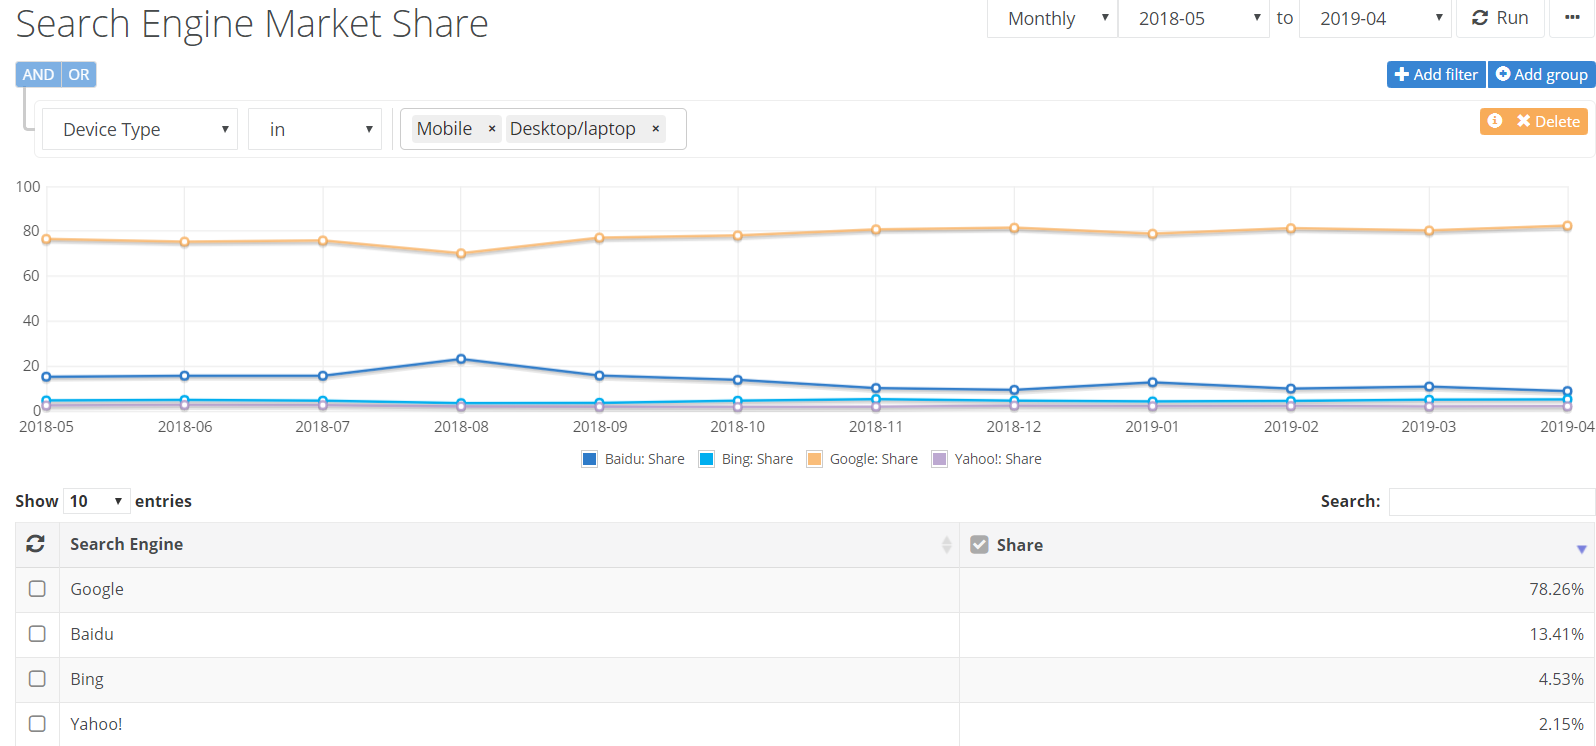Viewport: 1596px width, 746px height.
Task: Expand the Device Type filter dropdown
Action: [x=140, y=130]
